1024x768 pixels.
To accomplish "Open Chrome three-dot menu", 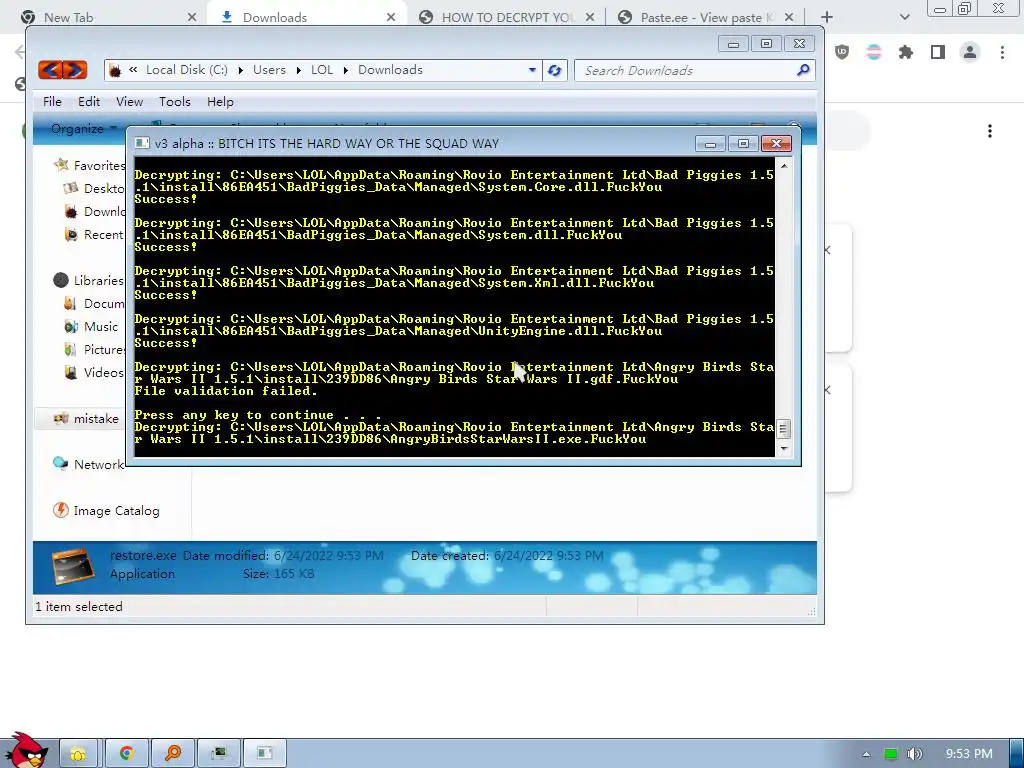I will pyautogui.click(x=1002, y=52).
